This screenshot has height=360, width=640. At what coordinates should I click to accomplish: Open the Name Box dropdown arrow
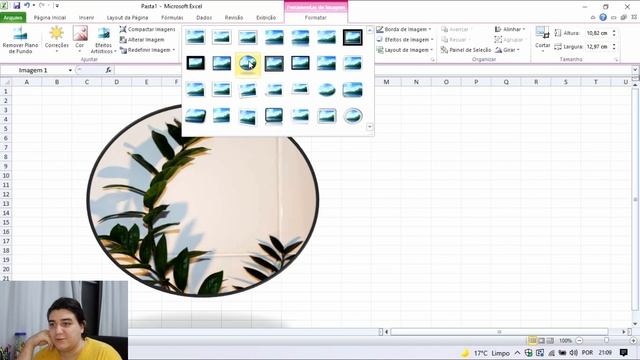click(70, 70)
